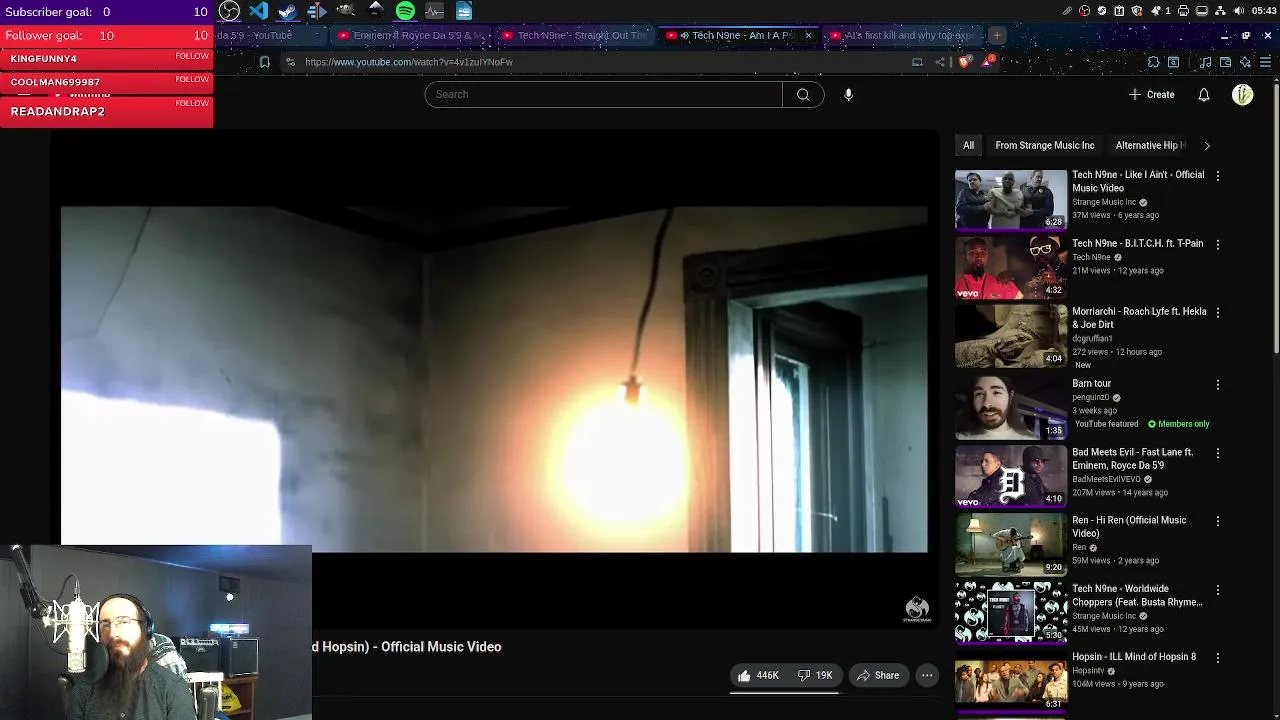Screen dimensions: 1280x720
Task: Click the Share button
Action: click(x=878, y=675)
